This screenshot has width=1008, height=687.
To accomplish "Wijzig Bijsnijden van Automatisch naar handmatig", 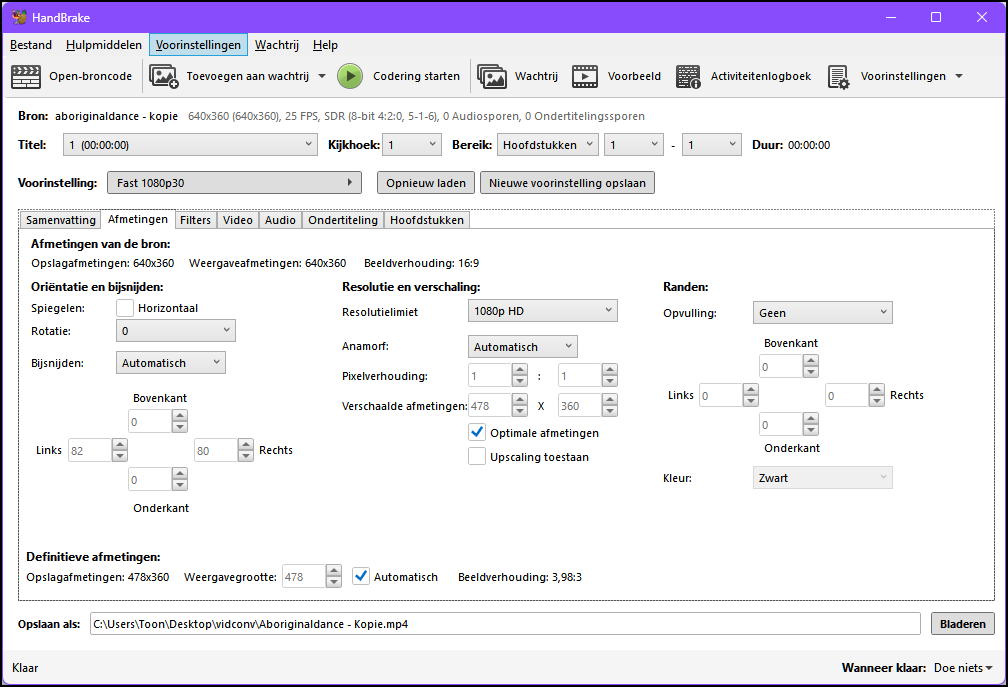I will [170, 361].
